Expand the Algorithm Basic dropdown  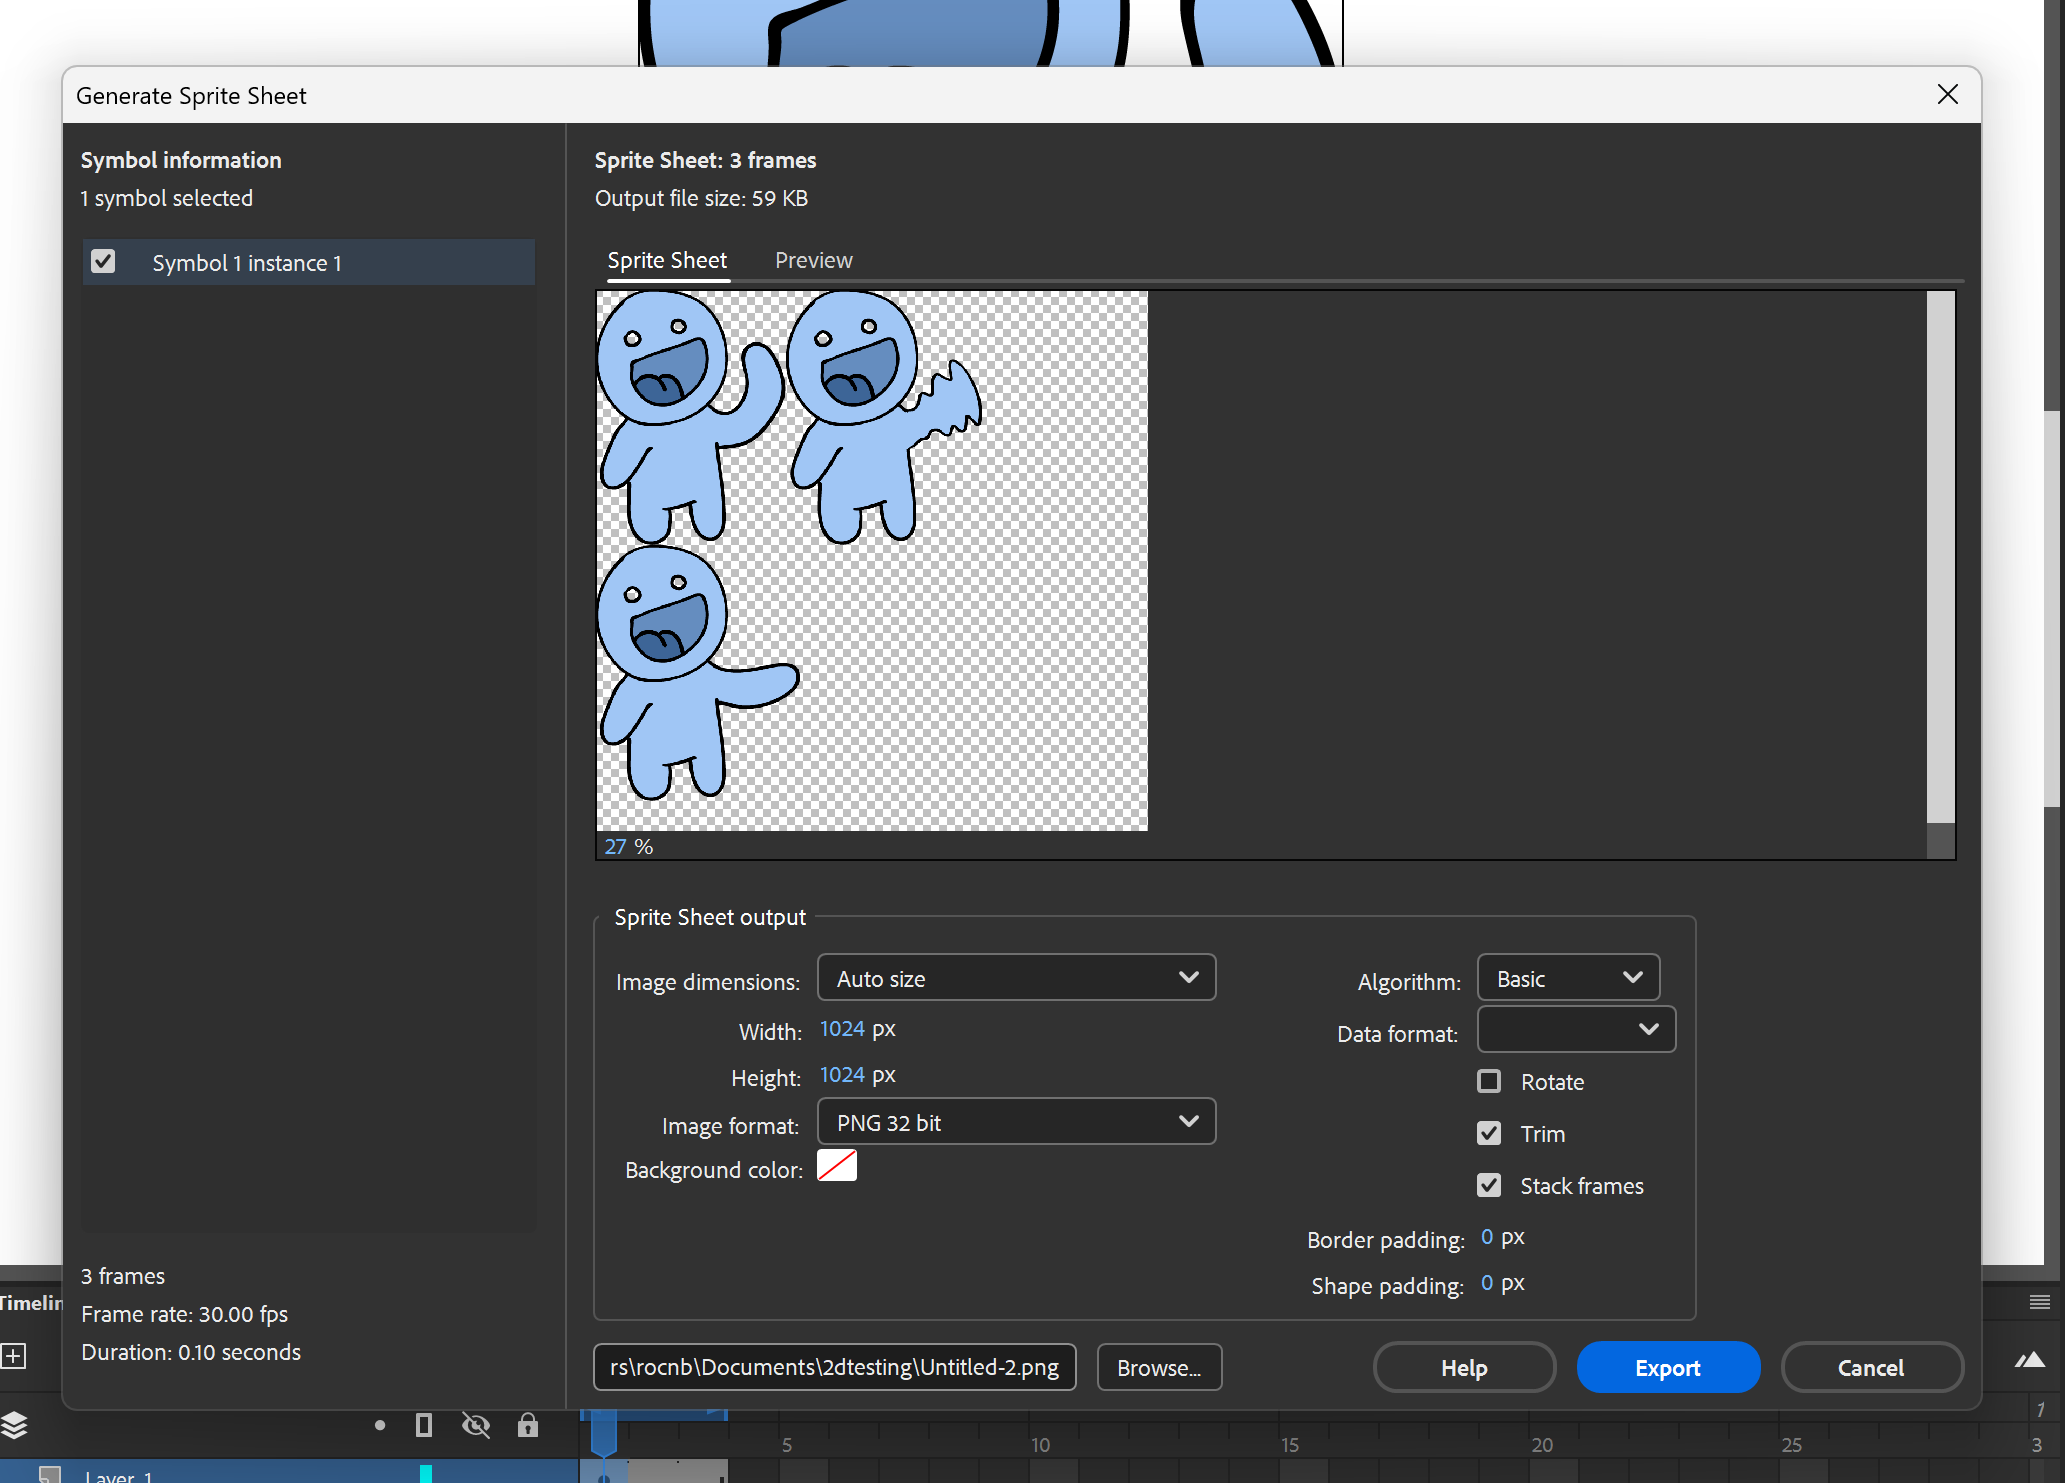pos(1568,978)
